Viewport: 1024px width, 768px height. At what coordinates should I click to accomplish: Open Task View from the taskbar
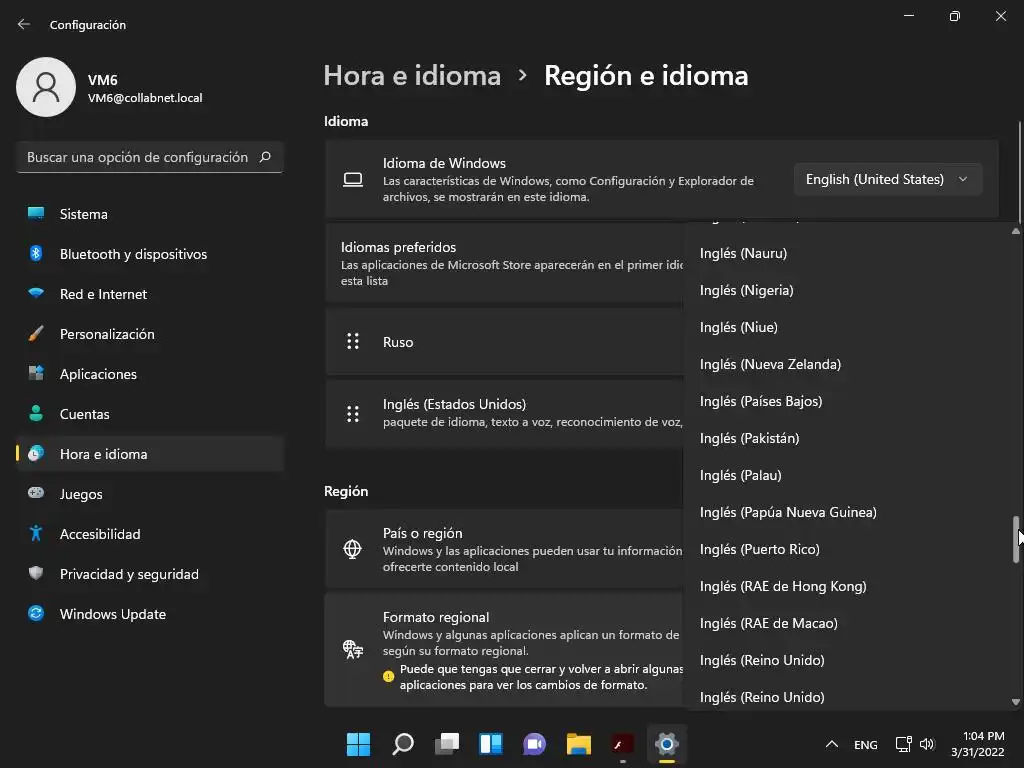point(447,744)
